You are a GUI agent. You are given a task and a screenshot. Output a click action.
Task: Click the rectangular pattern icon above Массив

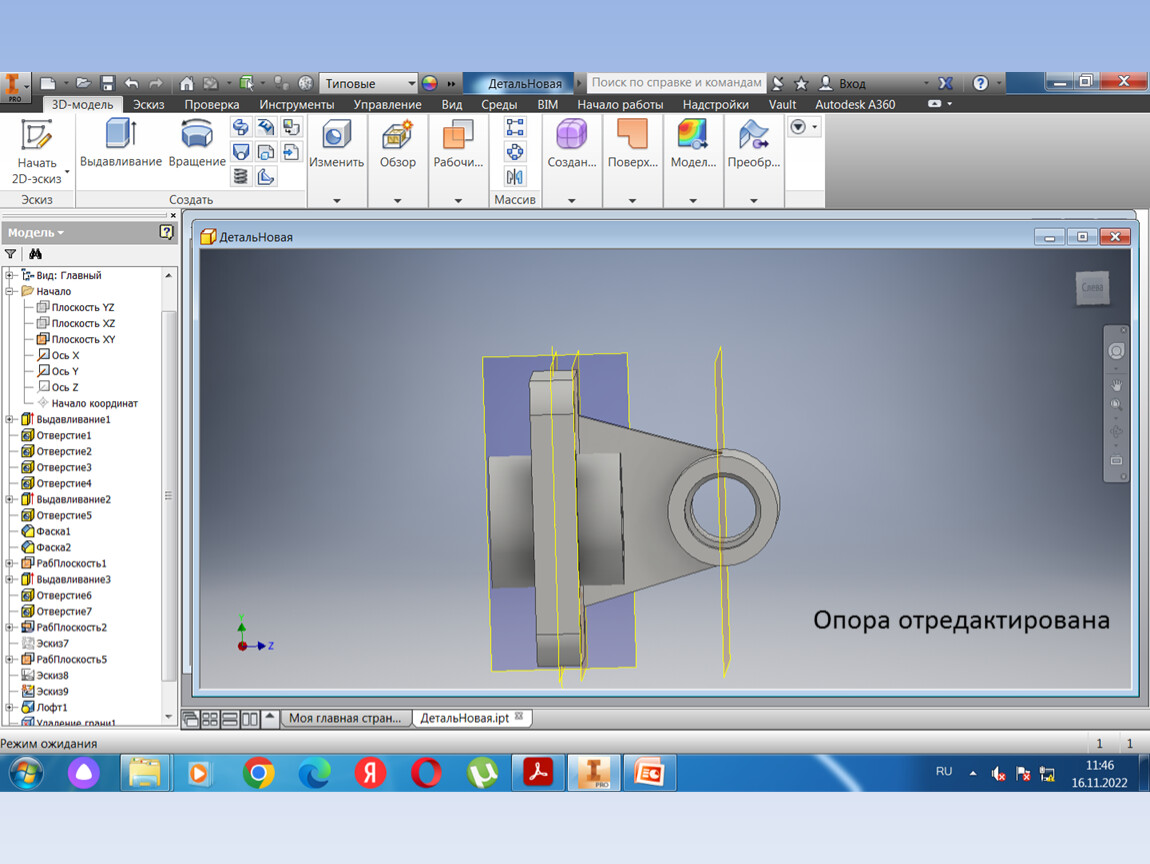tap(515, 127)
